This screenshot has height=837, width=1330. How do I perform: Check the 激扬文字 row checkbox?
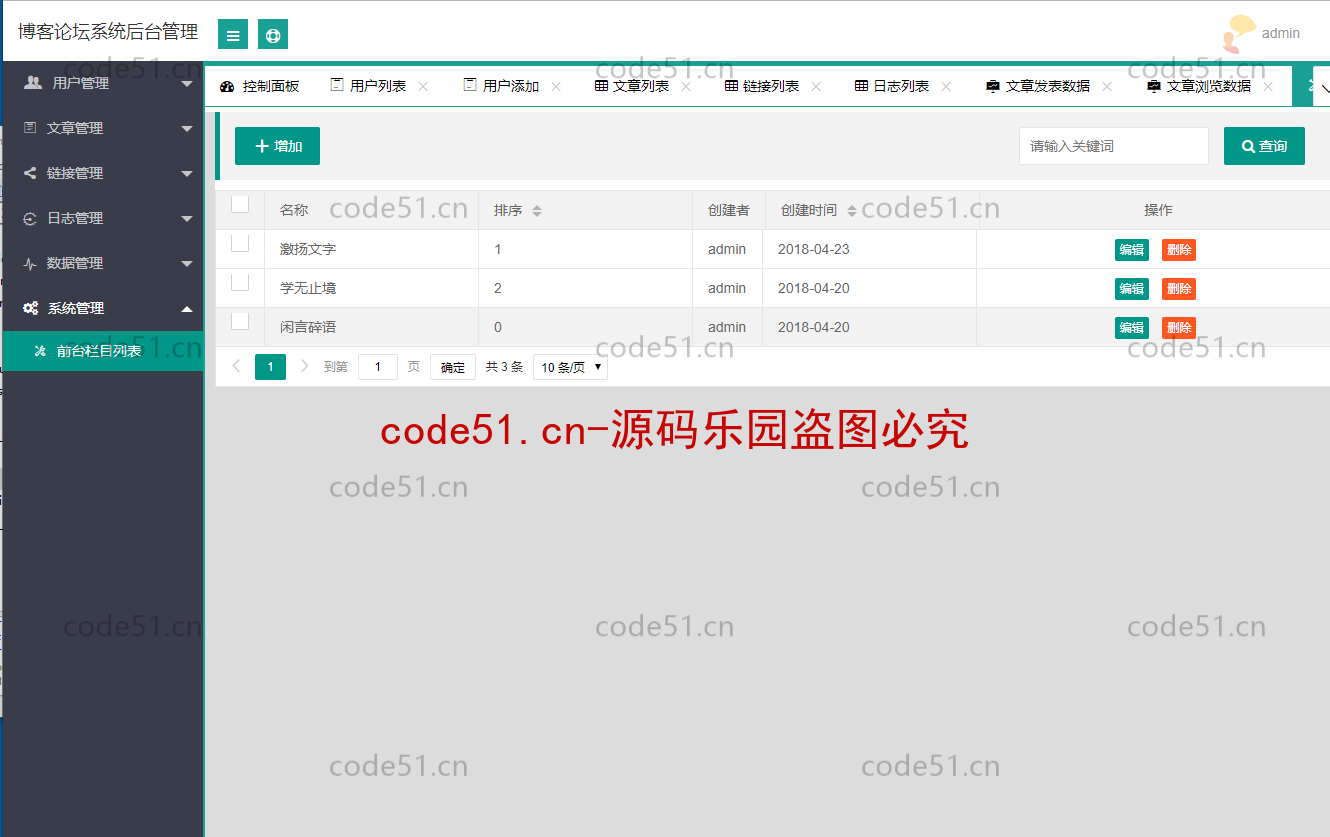coord(240,243)
